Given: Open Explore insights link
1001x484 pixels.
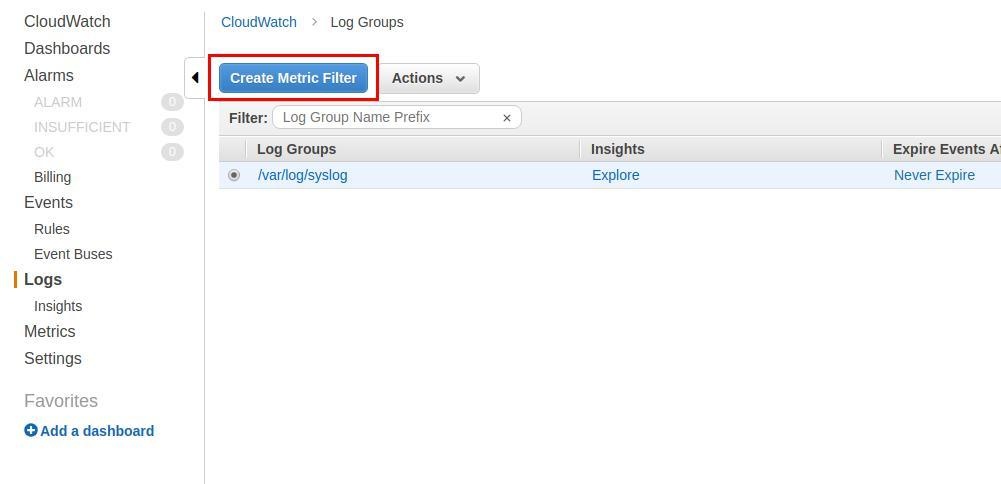Looking at the screenshot, I should [x=615, y=175].
